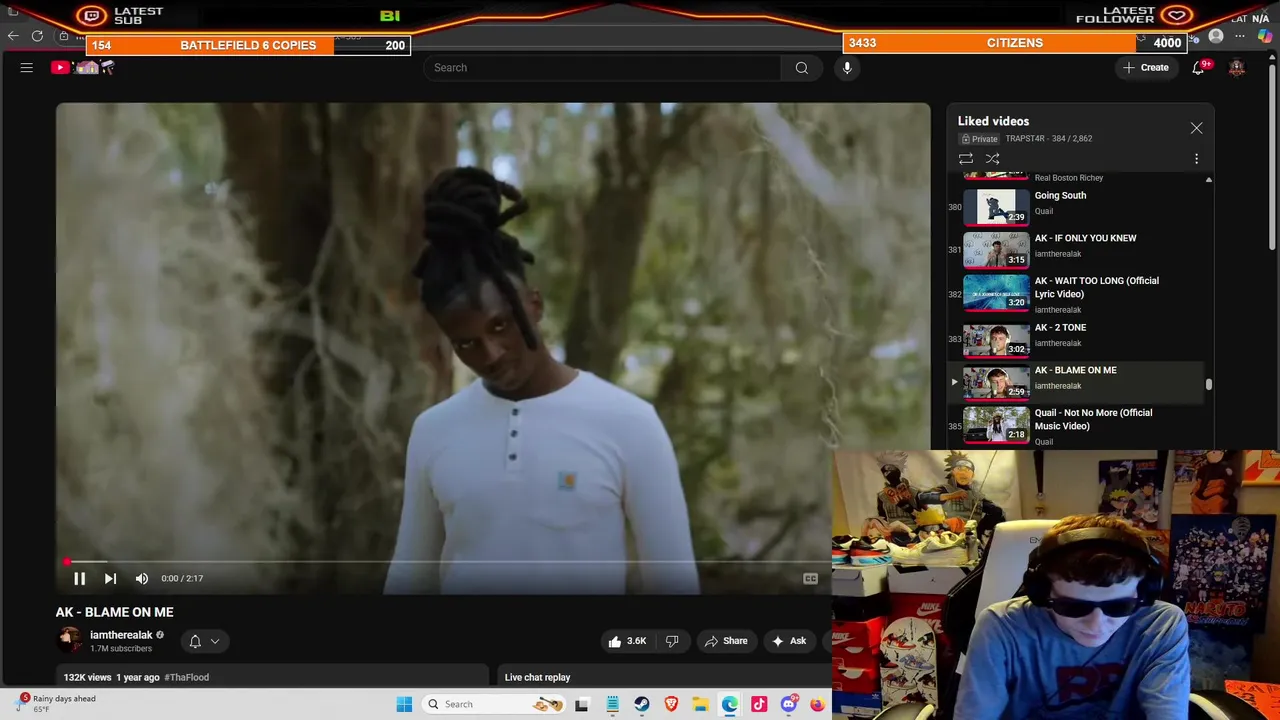Like the video with 3.6K likes
The image size is (1280, 720).
tap(627, 641)
